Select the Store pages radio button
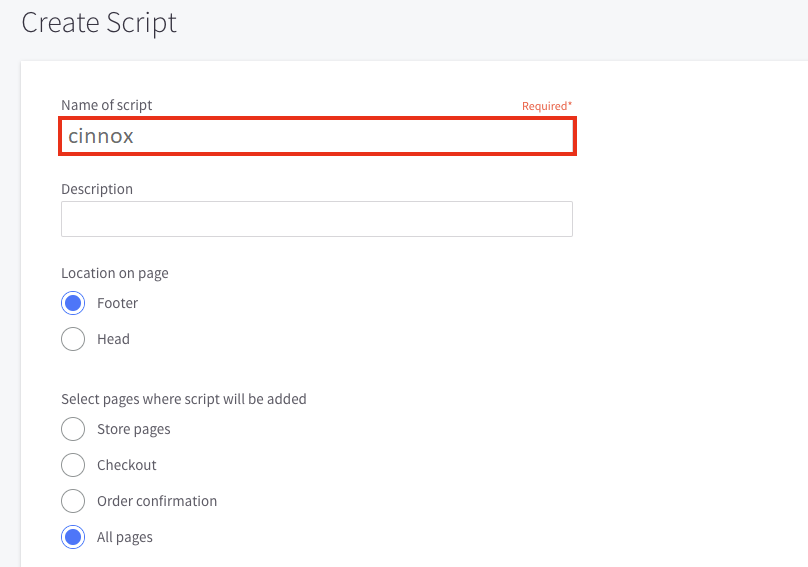The image size is (808, 567). (73, 429)
